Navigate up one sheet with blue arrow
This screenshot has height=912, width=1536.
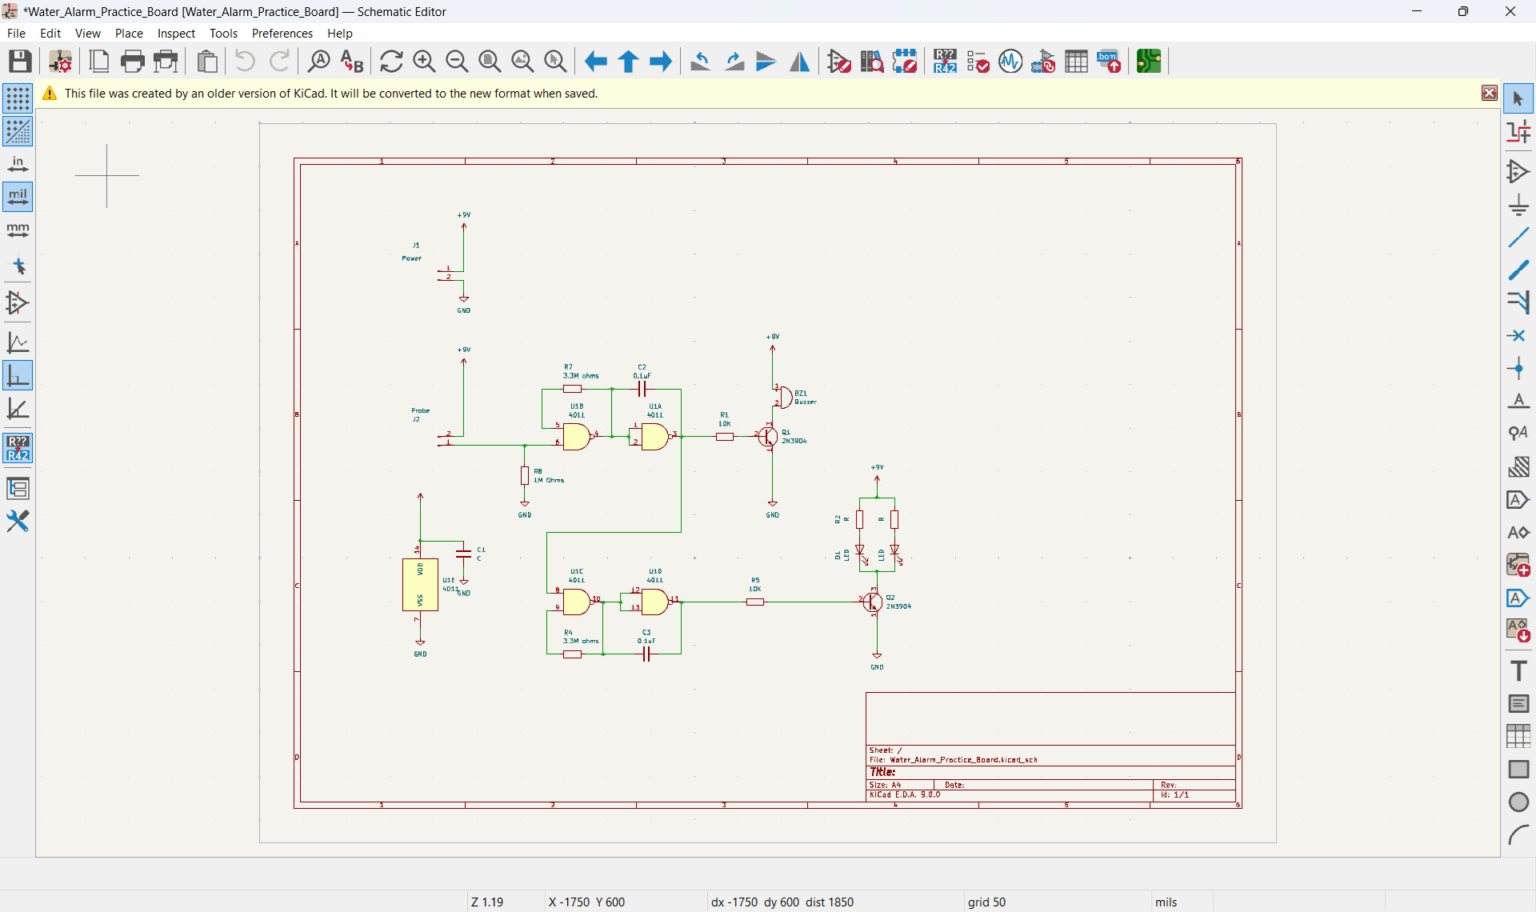click(628, 61)
